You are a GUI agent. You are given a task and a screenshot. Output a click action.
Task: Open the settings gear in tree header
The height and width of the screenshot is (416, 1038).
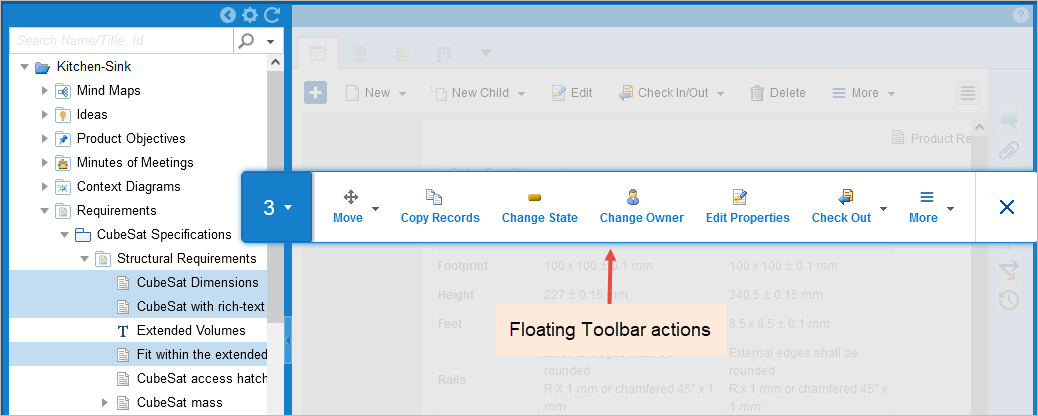(x=250, y=15)
